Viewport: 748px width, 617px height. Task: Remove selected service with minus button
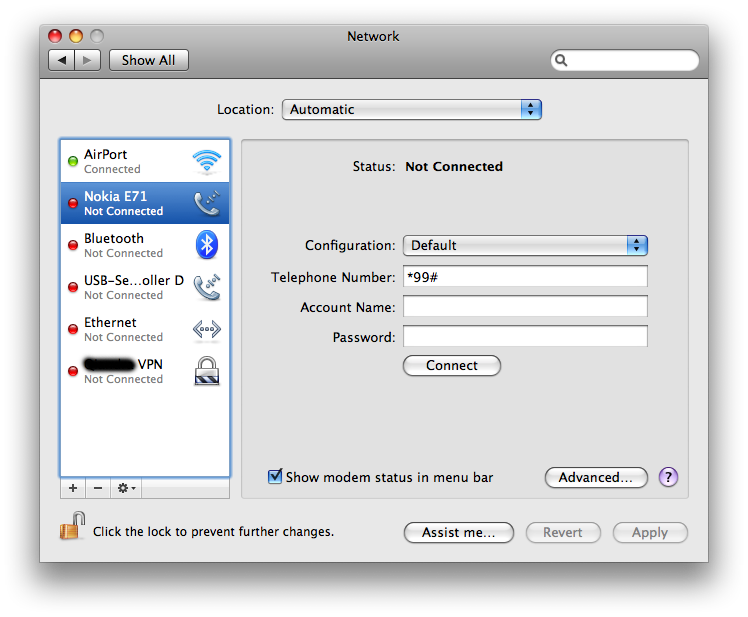click(x=98, y=488)
